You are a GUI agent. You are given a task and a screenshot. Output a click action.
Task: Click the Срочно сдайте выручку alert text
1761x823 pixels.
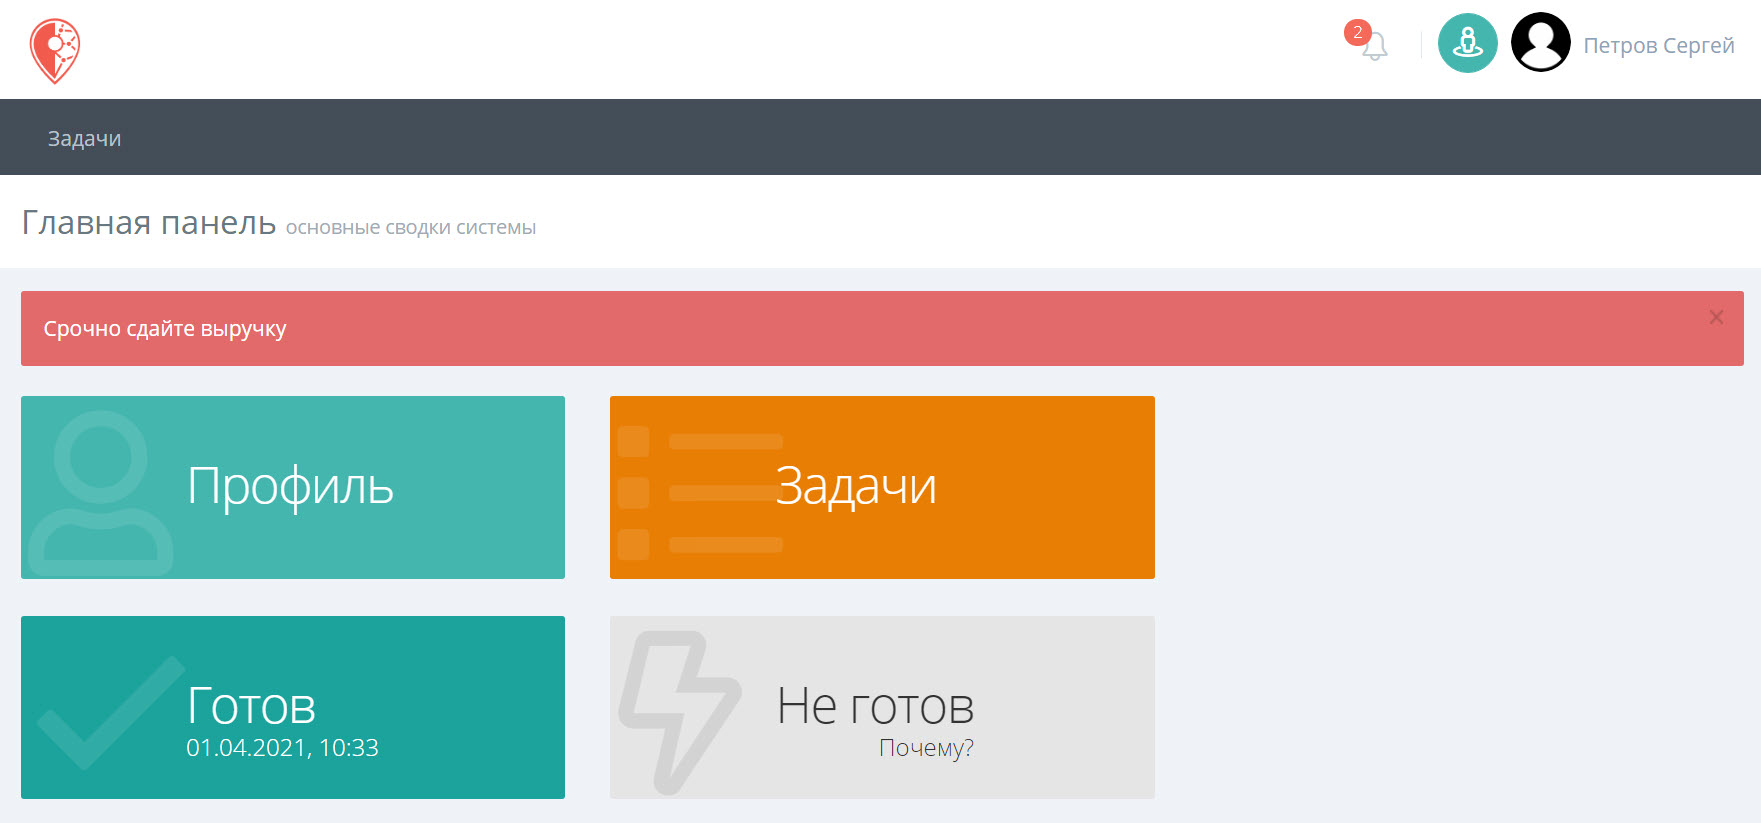[165, 329]
